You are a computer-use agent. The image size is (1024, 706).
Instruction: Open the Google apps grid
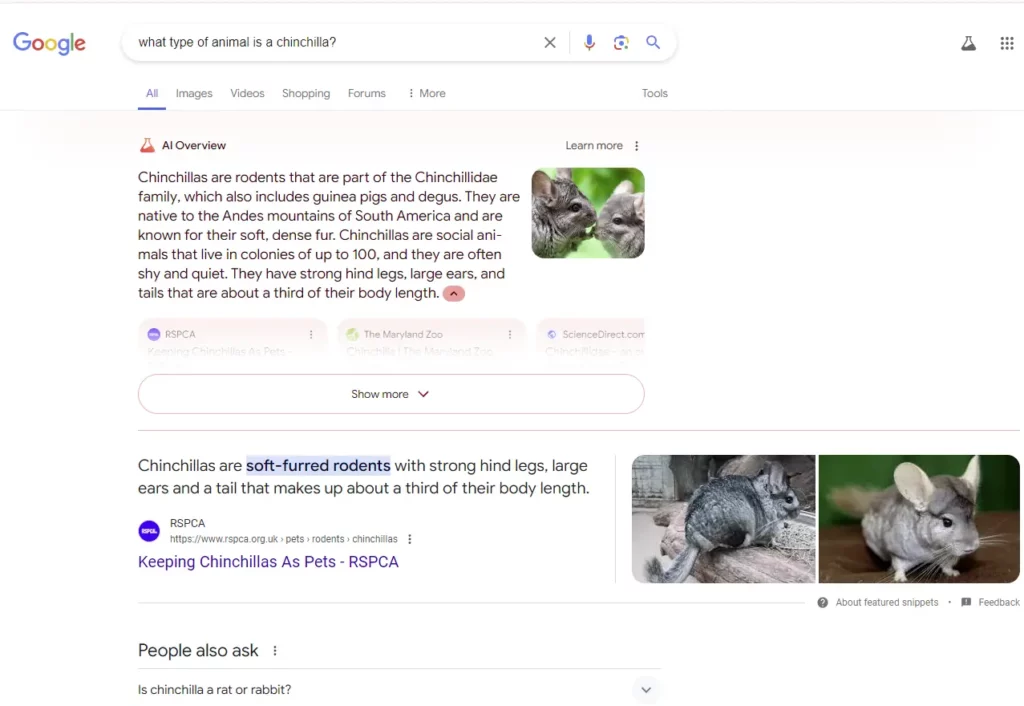tap(1007, 43)
